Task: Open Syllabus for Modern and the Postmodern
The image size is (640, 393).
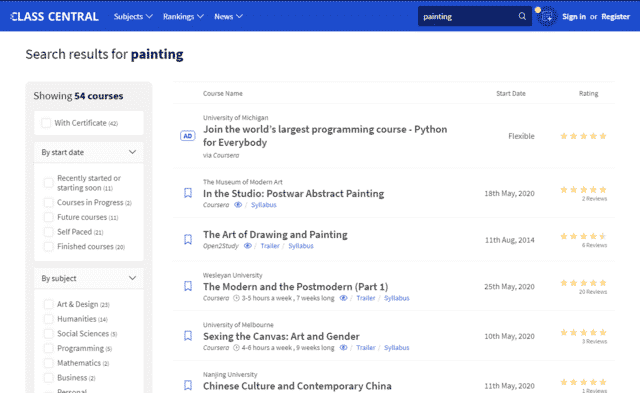Action: (397, 298)
